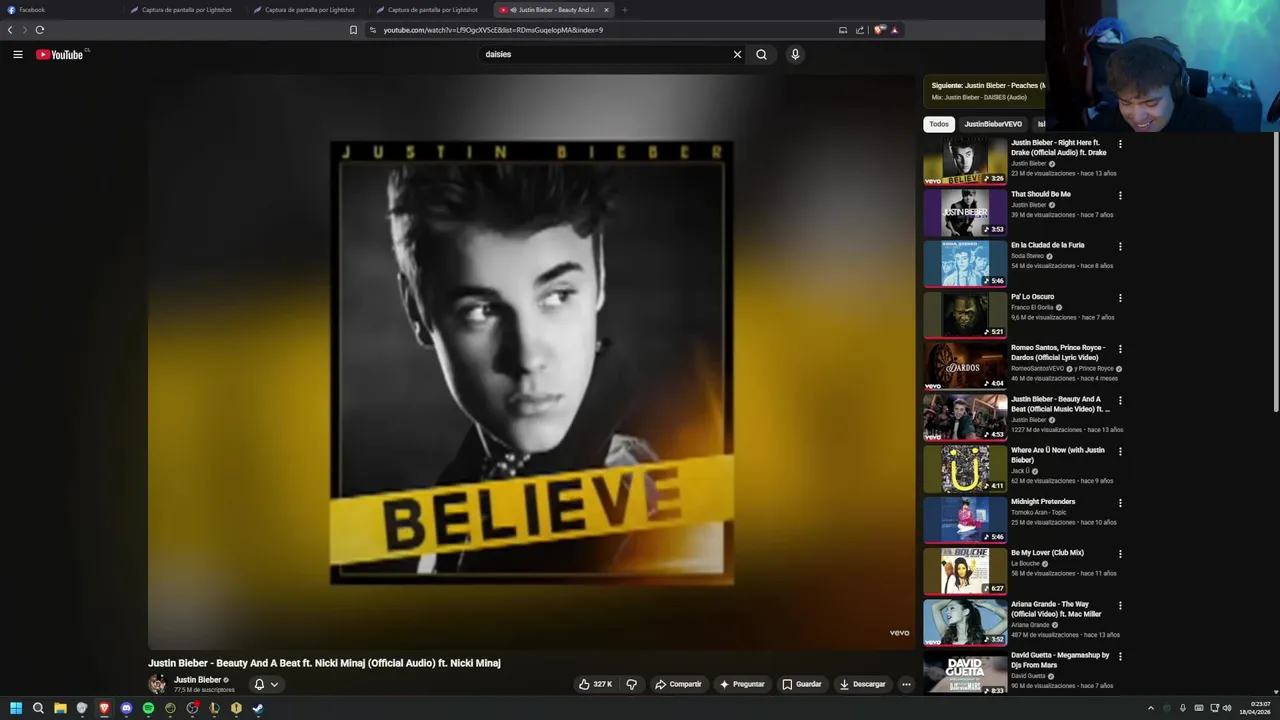
Task: Click the main video player area
Action: click(531, 362)
